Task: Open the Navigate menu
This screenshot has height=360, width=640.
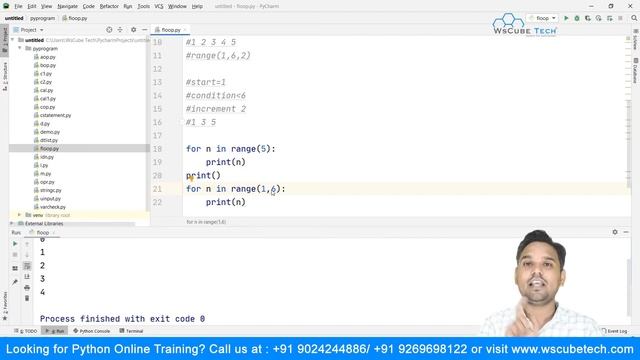Action: click(67, 7)
